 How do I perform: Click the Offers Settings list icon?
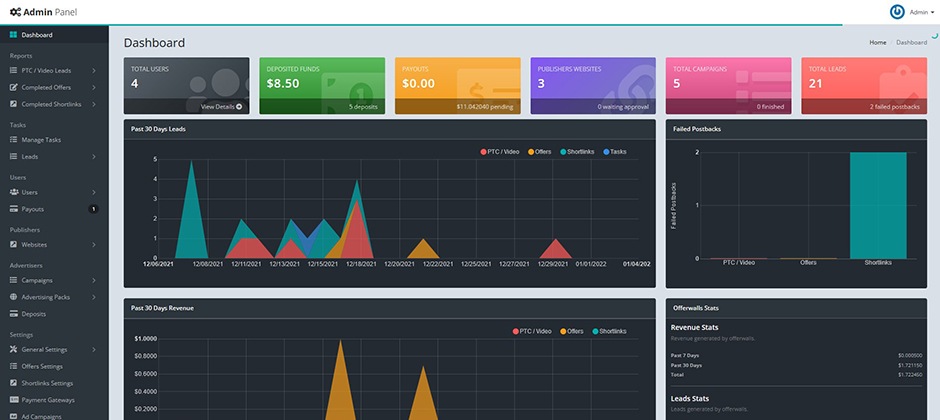tap(13, 366)
